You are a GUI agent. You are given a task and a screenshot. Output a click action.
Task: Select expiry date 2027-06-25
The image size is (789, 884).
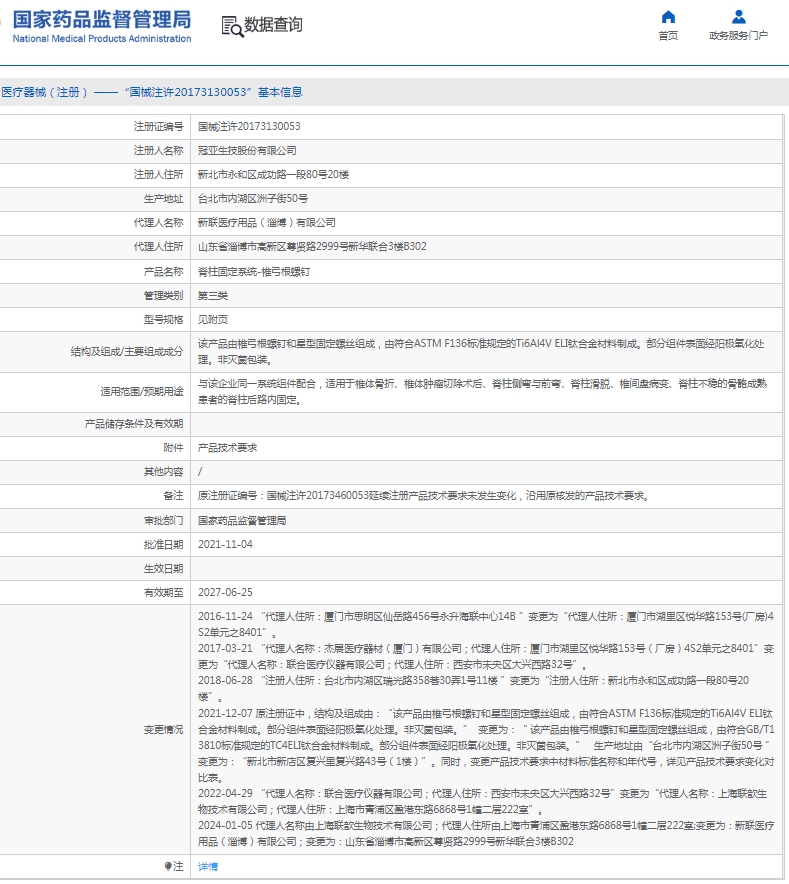click(225, 593)
